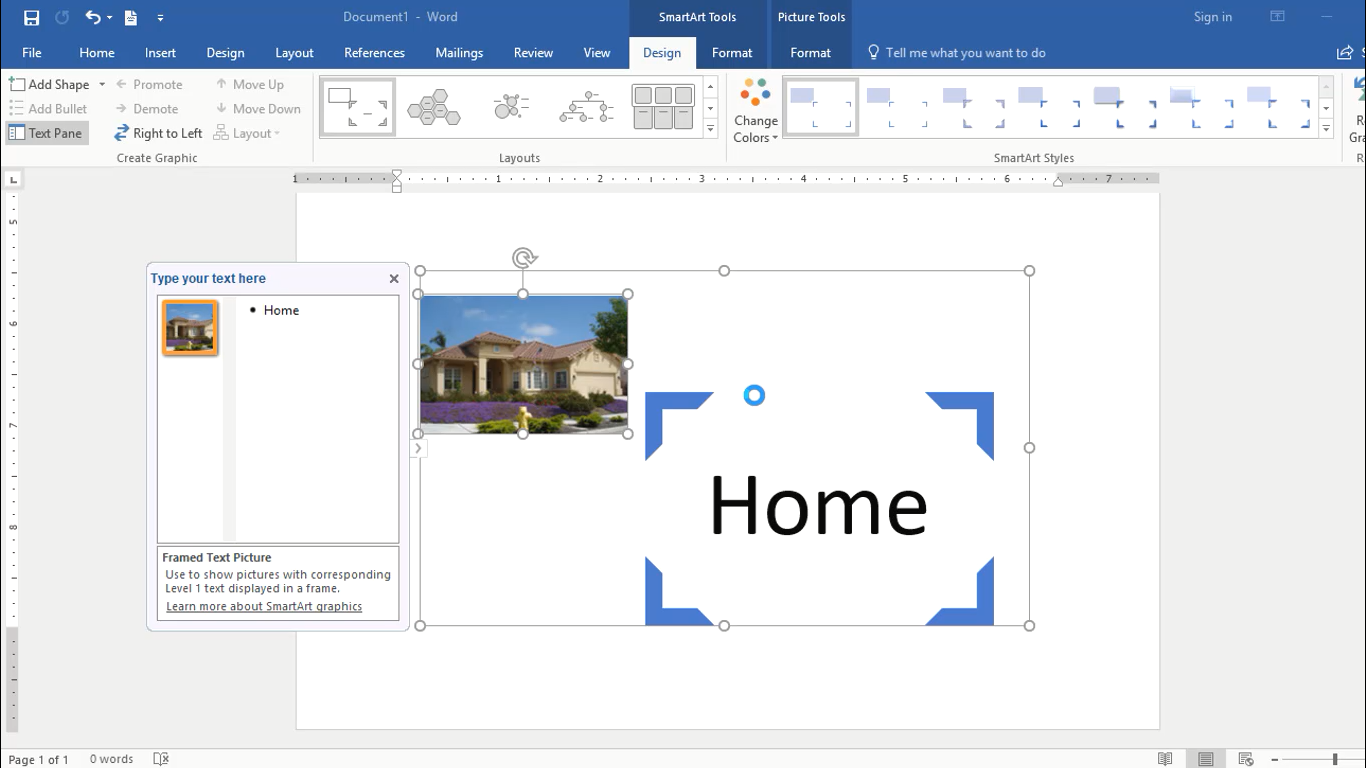
Task: Click the Undo arrow icon
Action: tap(92, 17)
